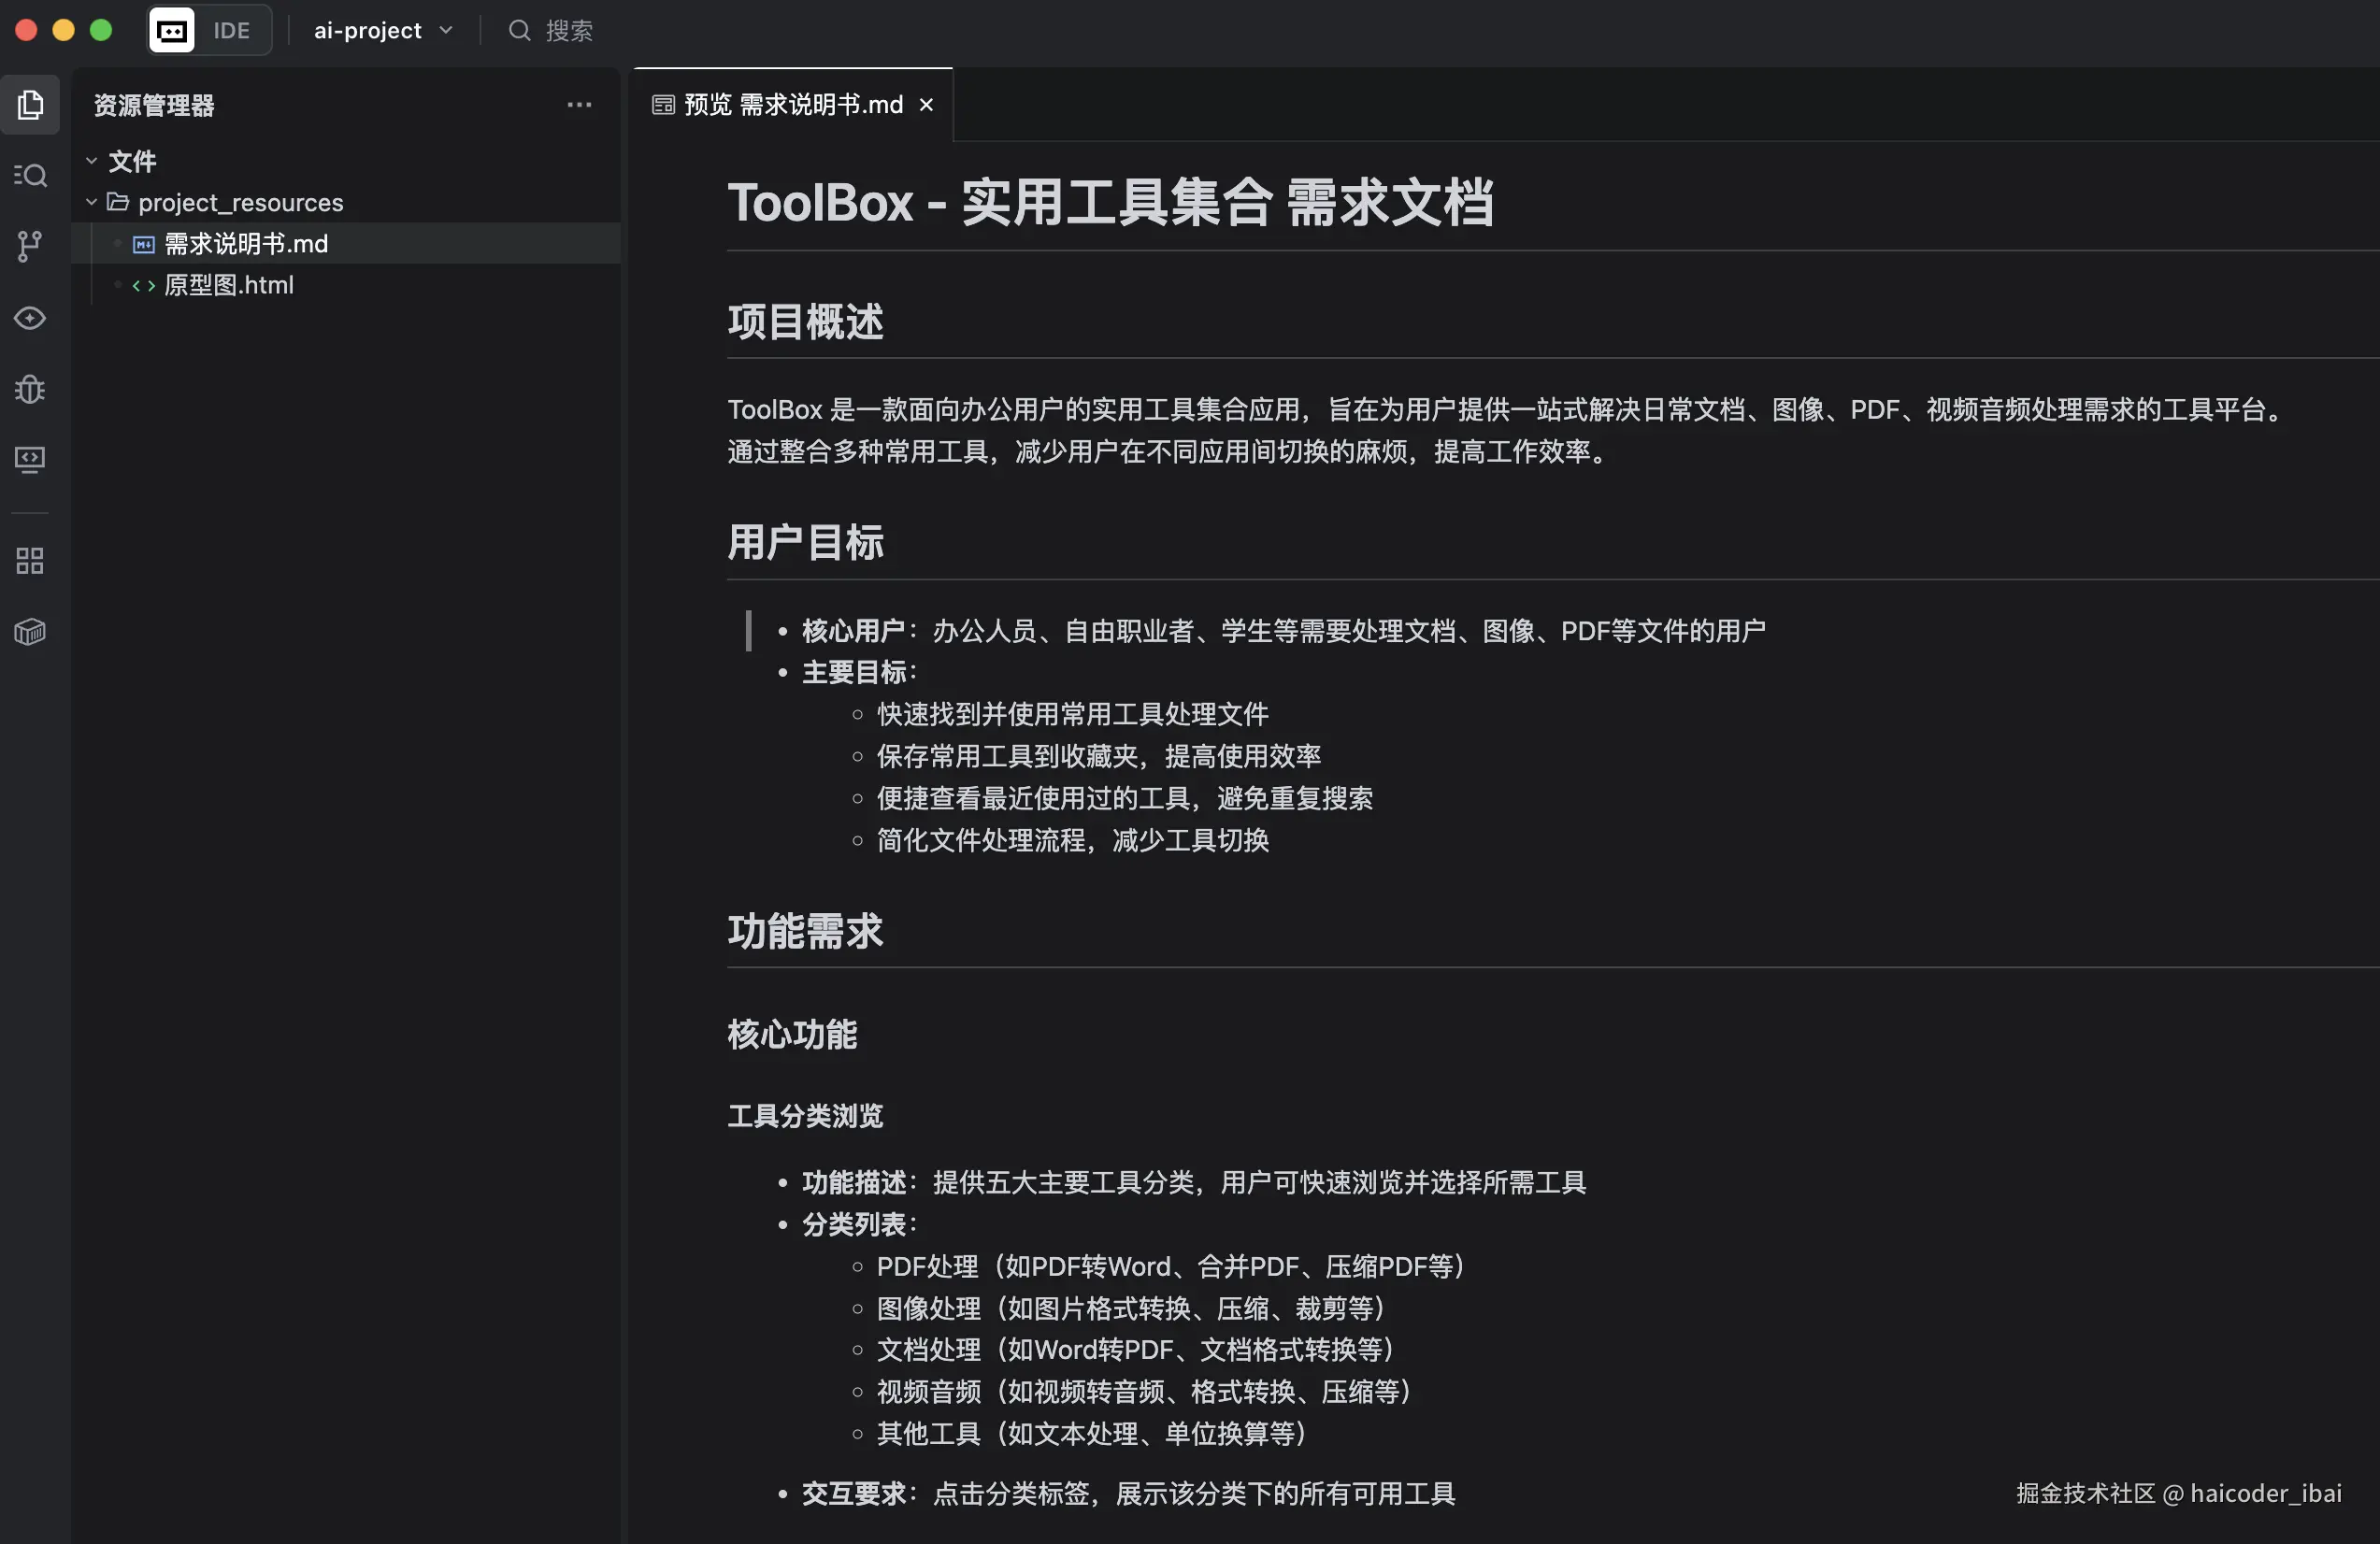Screen dimensions: 2380x1544
Task: Collapse the 文件 section
Action: pyautogui.click(x=91, y=161)
